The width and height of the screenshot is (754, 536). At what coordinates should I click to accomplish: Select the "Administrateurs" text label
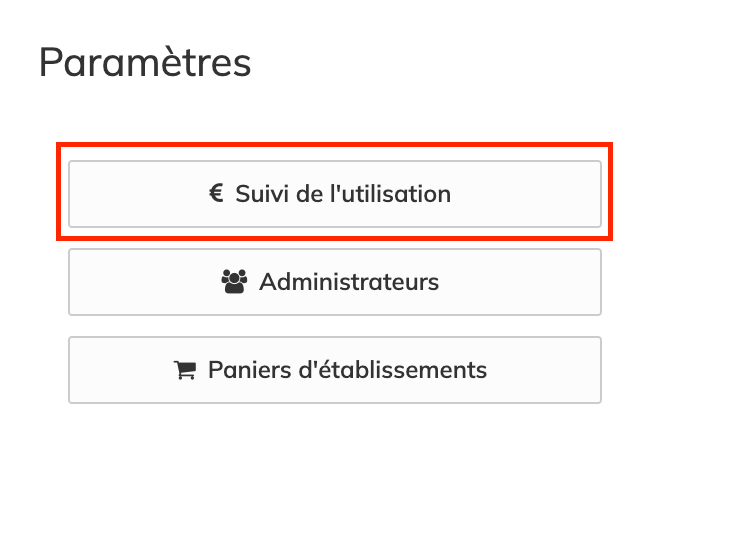click(349, 282)
